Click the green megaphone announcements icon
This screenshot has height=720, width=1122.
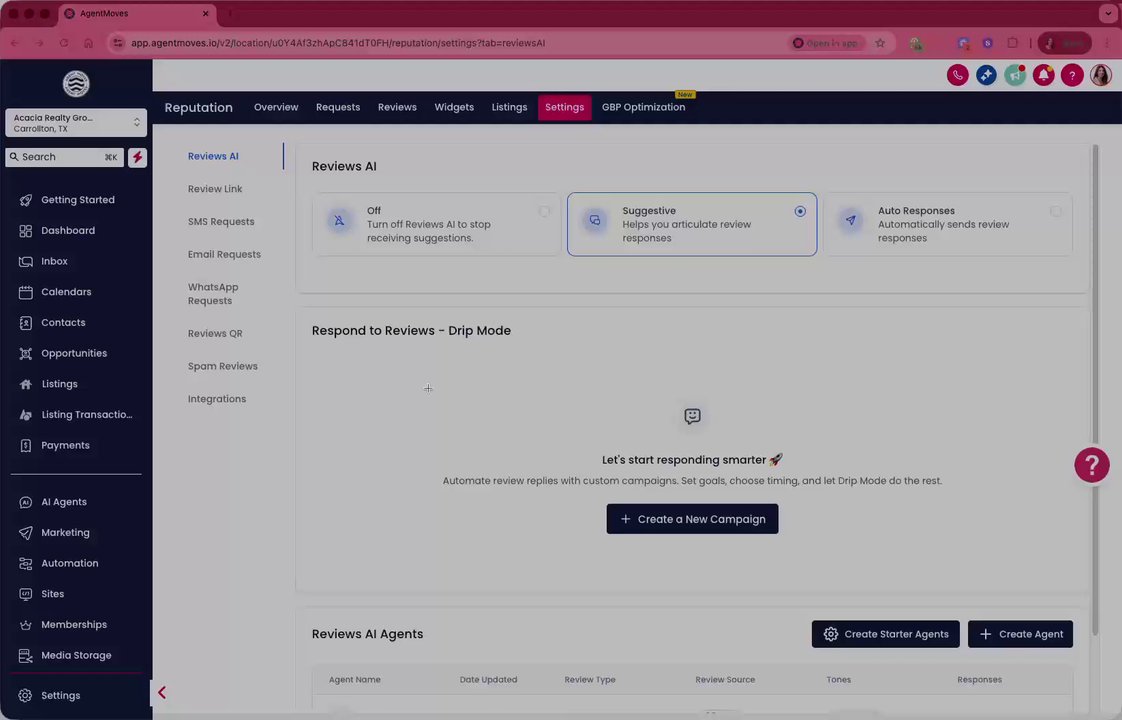coord(1015,75)
